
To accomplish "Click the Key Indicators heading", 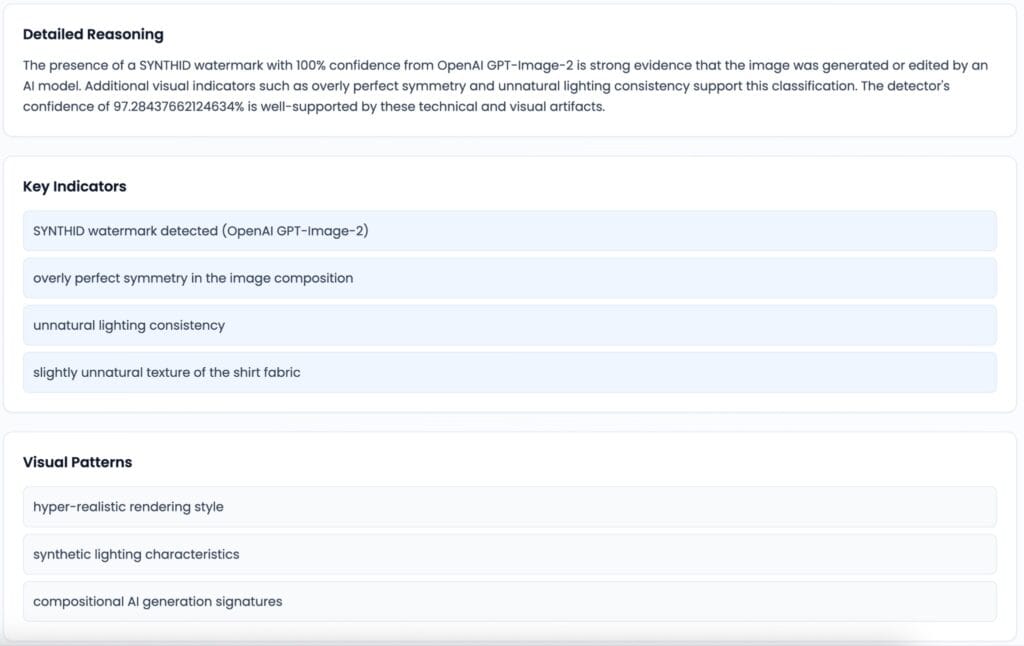I will [x=74, y=186].
